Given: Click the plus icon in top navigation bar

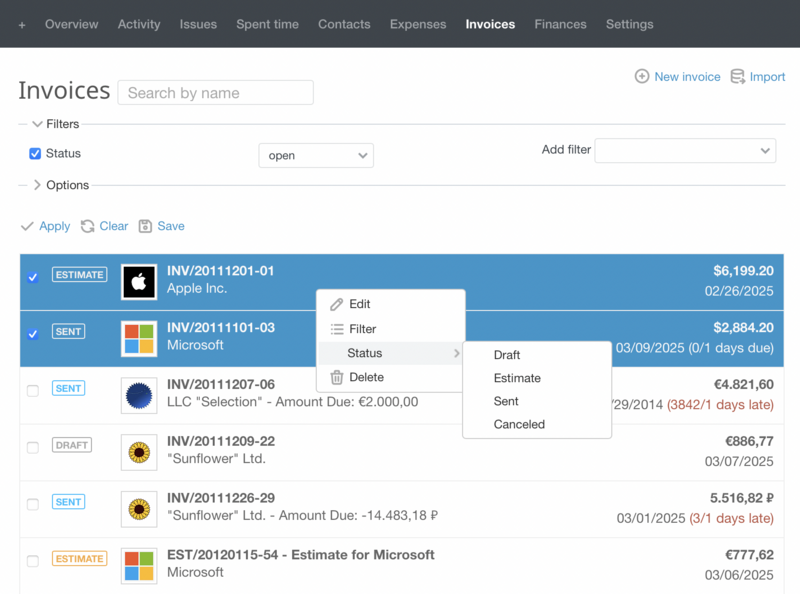Looking at the screenshot, I should click(22, 24).
